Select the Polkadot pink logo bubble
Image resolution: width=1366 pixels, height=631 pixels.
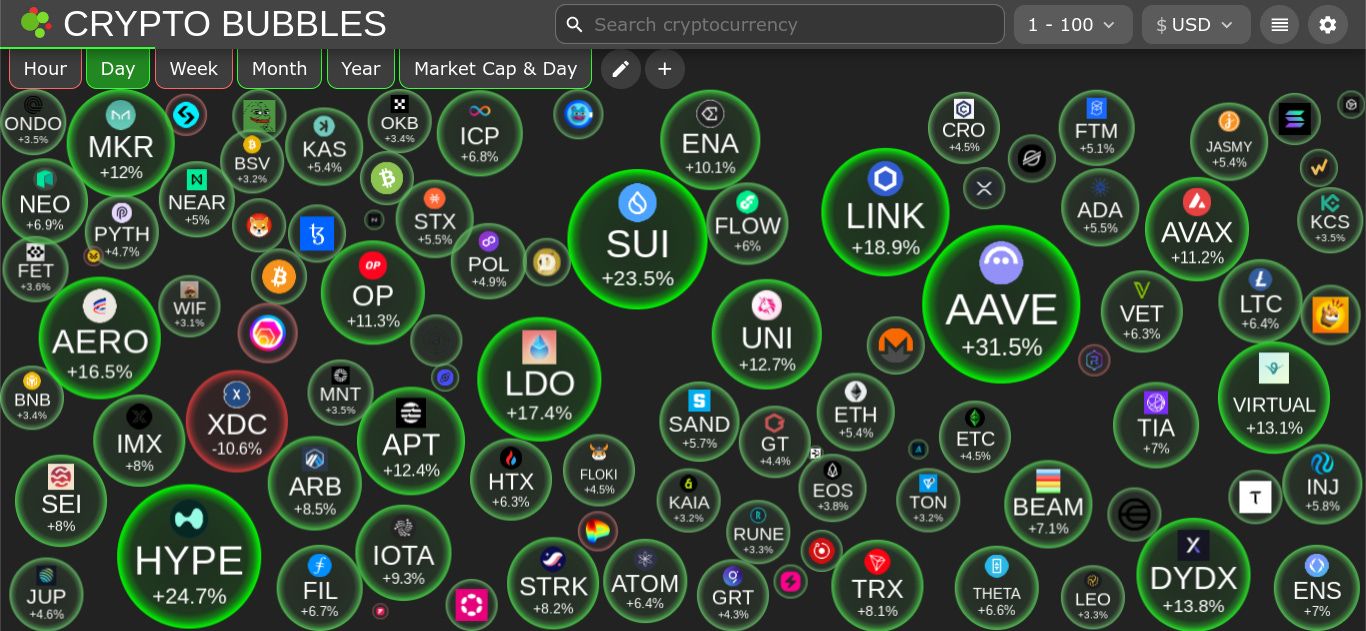coord(471,604)
